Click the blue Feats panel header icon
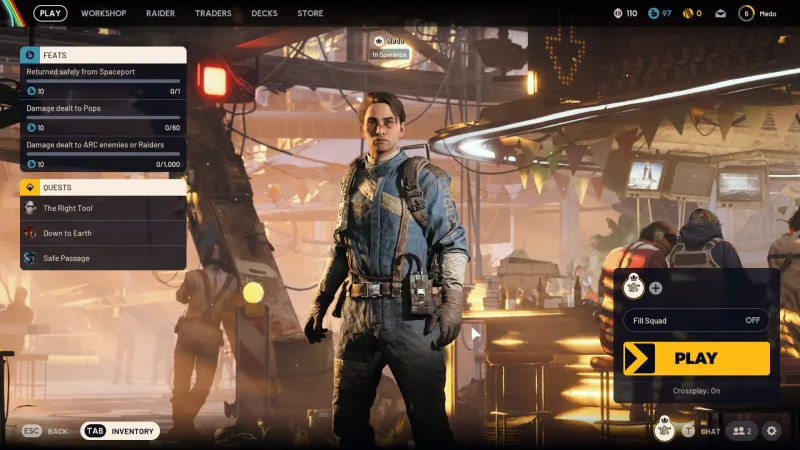 pyautogui.click(x=30, y=55)
